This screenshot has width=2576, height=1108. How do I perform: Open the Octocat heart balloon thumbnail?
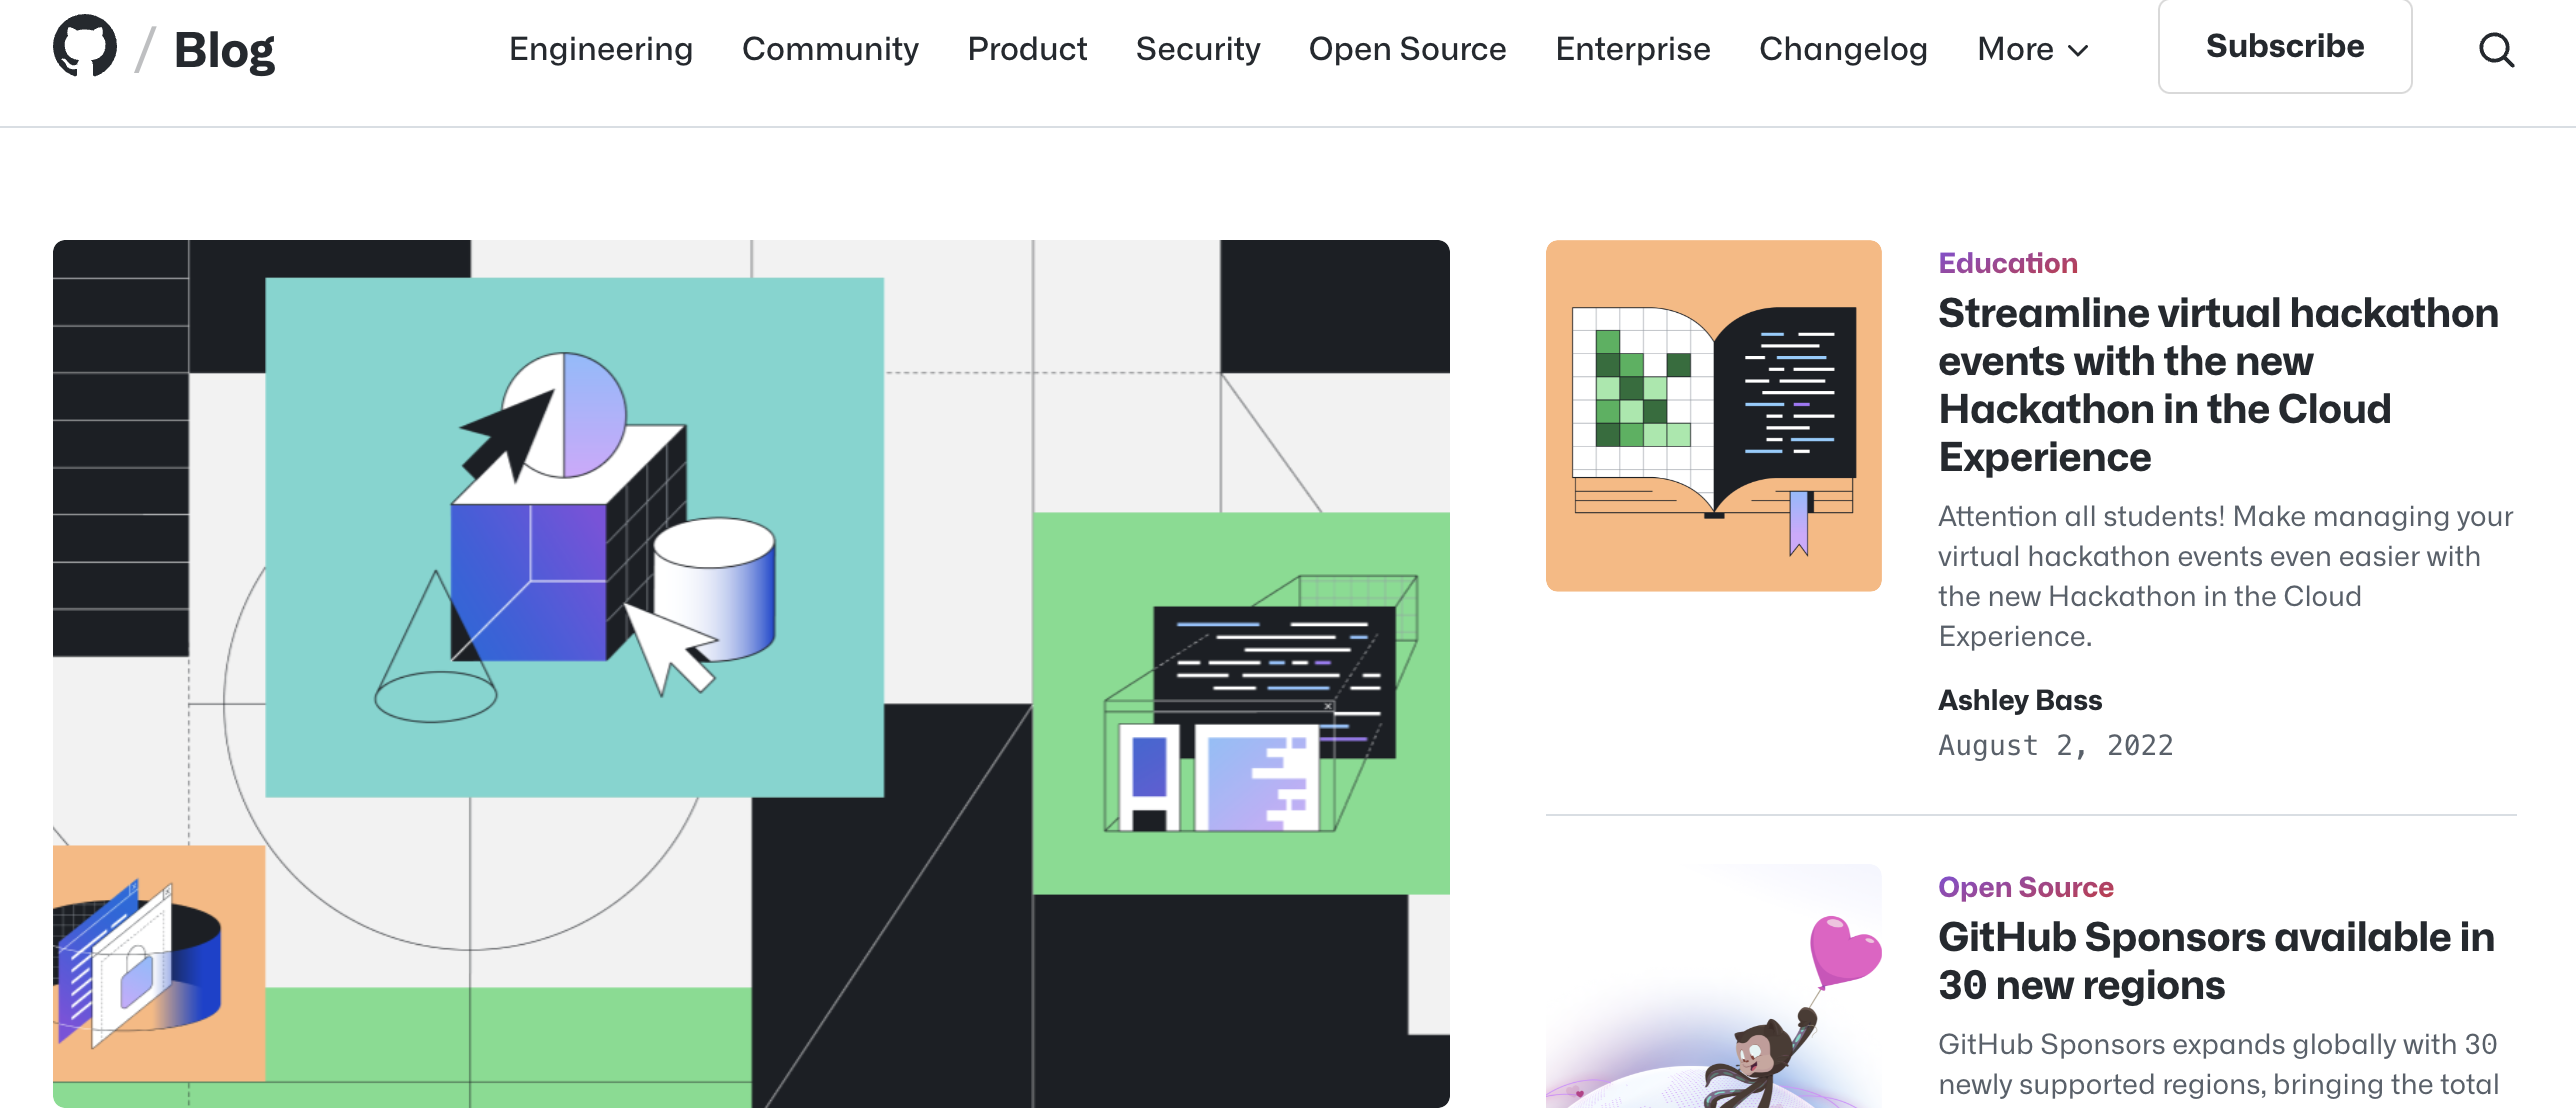(x=1713, y=986)
